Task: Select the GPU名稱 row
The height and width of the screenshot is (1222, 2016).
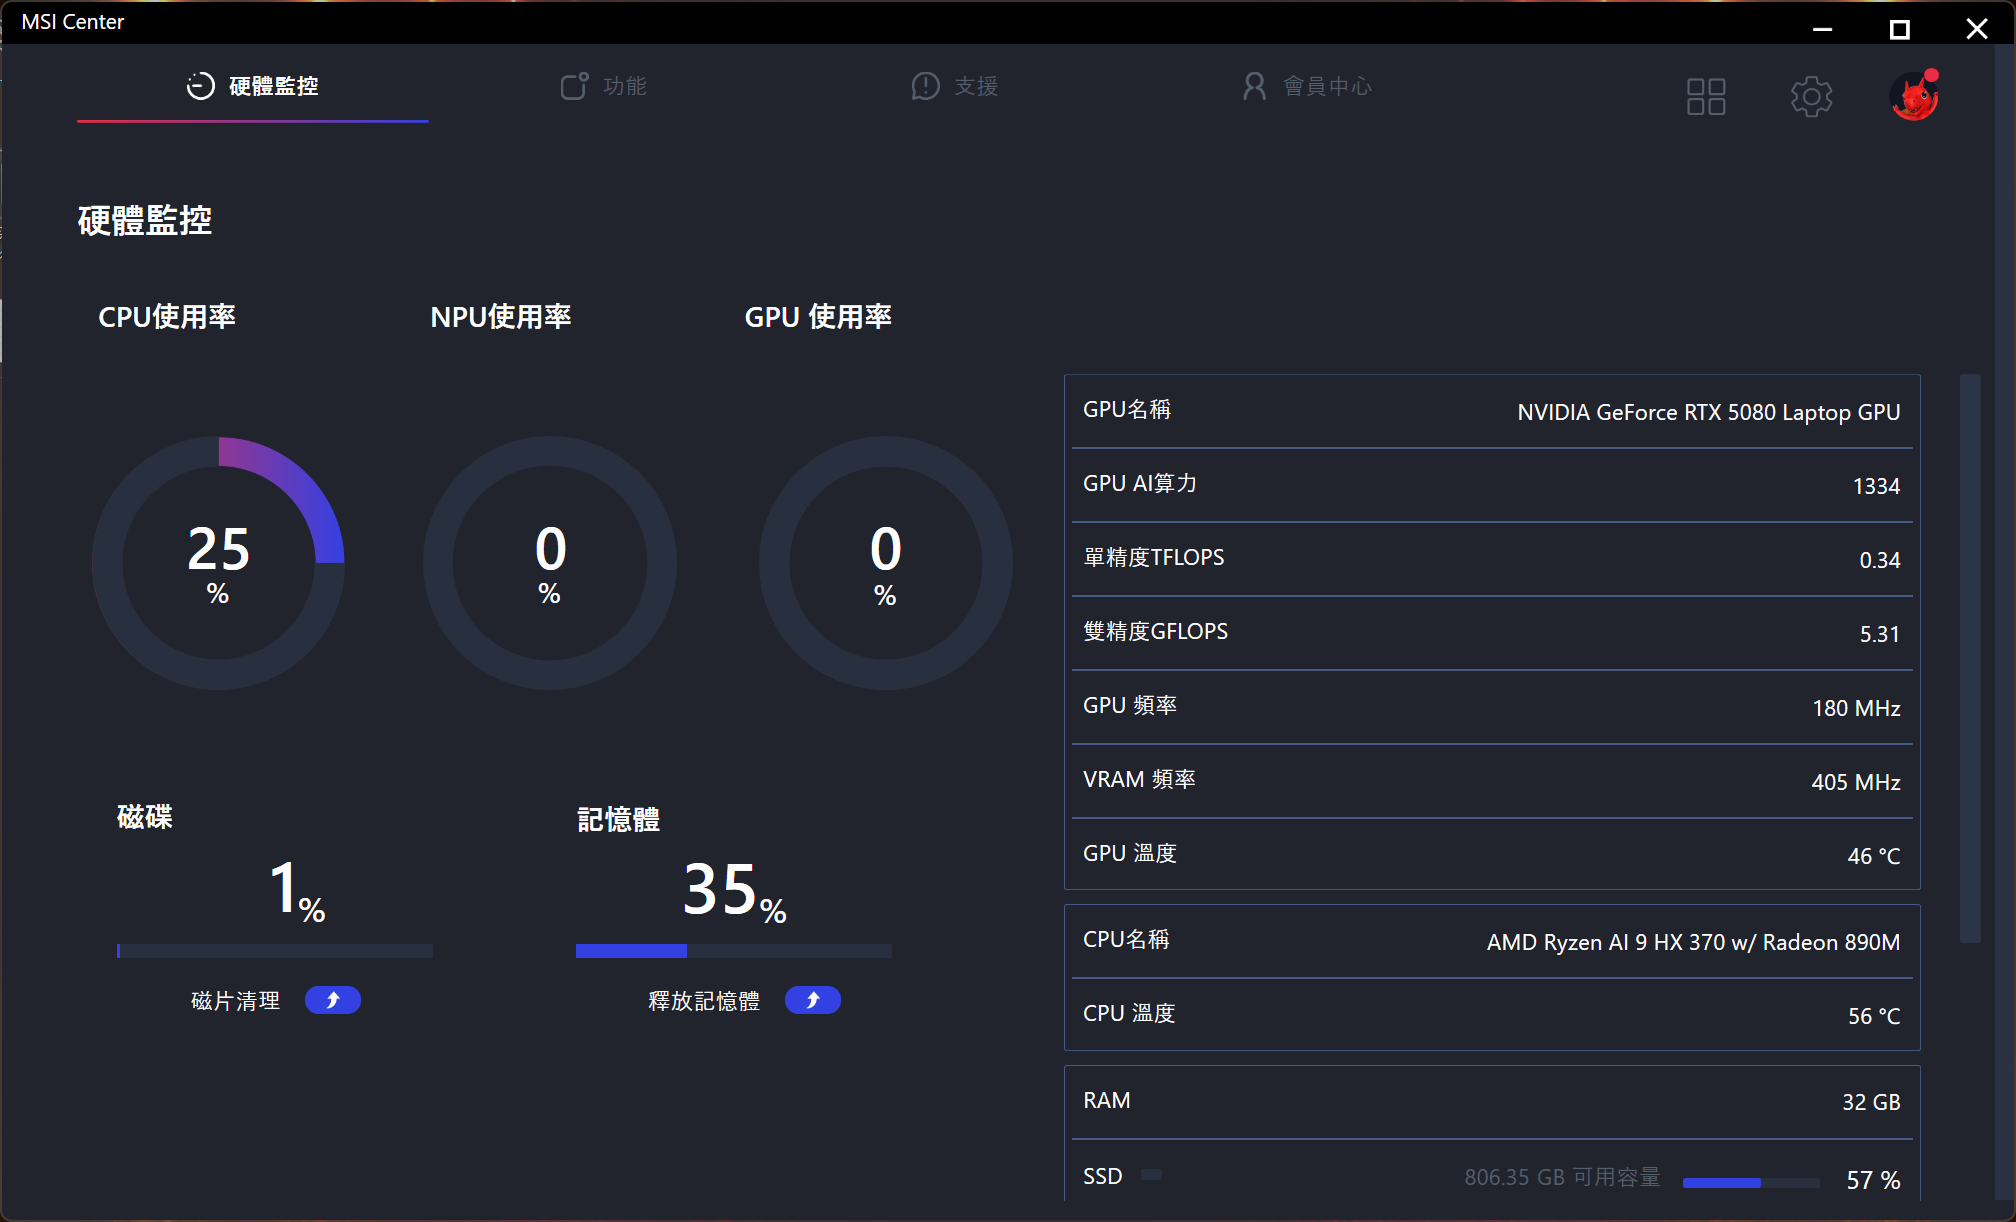Action: click(1492, 411)
